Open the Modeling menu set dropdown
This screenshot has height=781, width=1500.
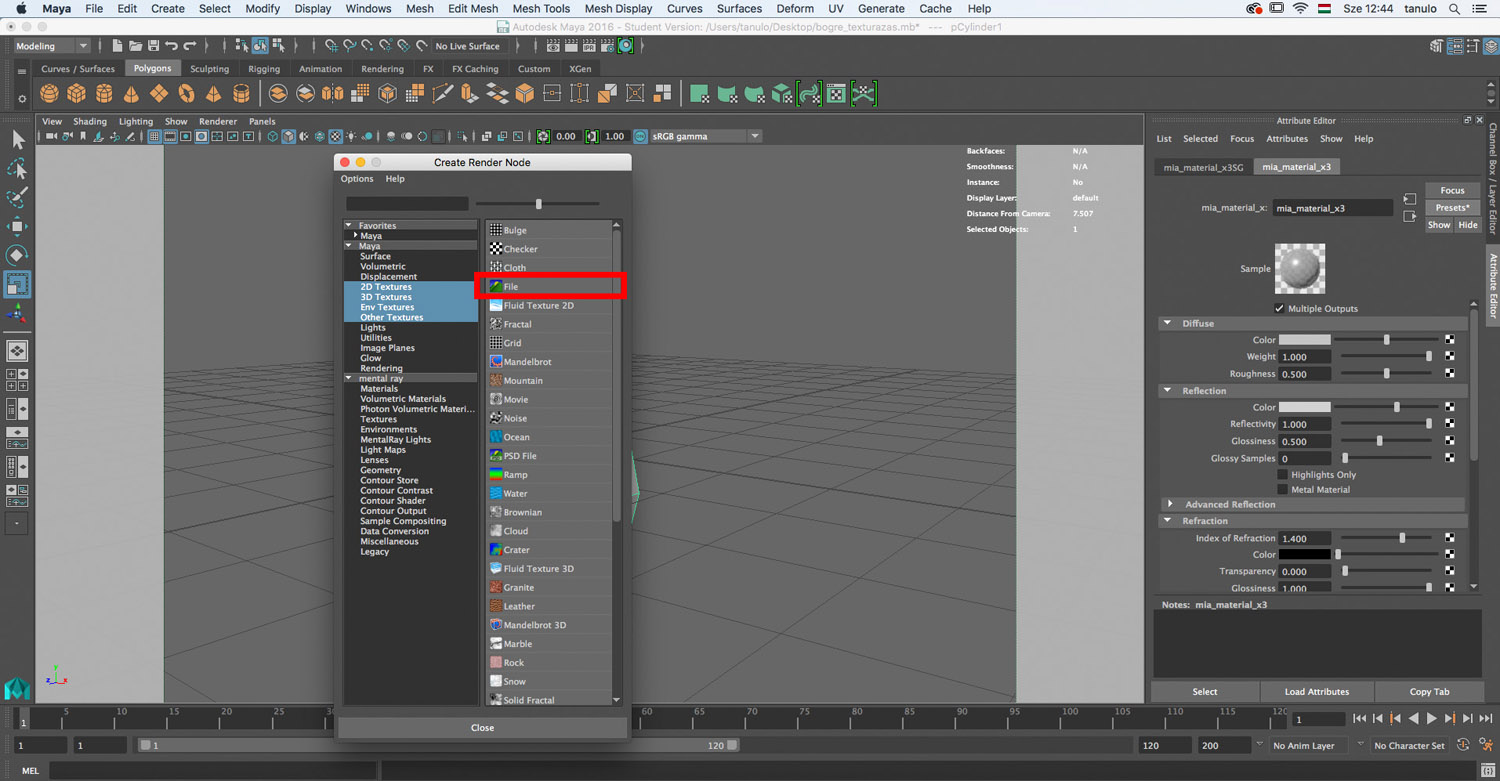coord(51,46)
